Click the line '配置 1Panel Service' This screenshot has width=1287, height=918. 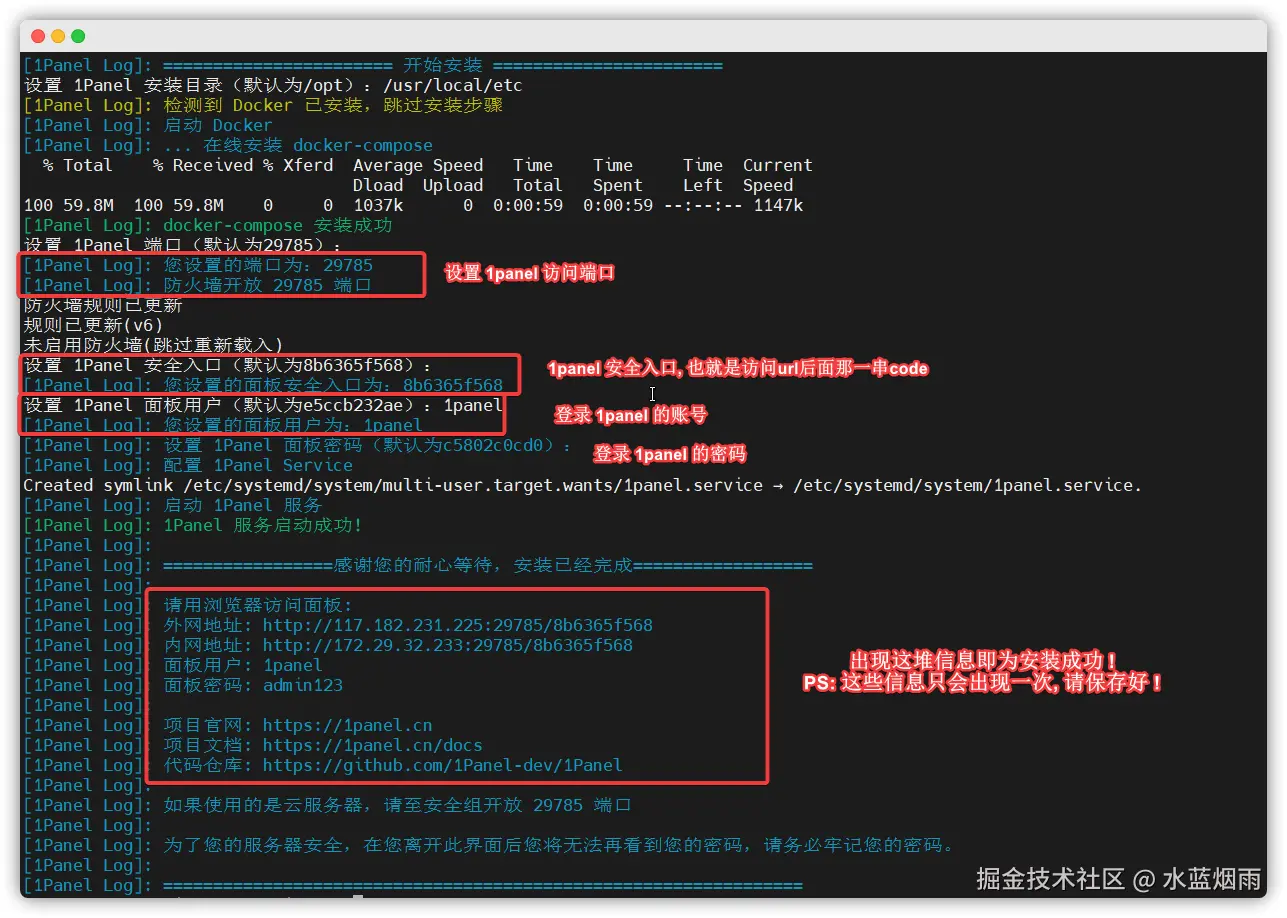pyautogui.click(x=257, y=465)
